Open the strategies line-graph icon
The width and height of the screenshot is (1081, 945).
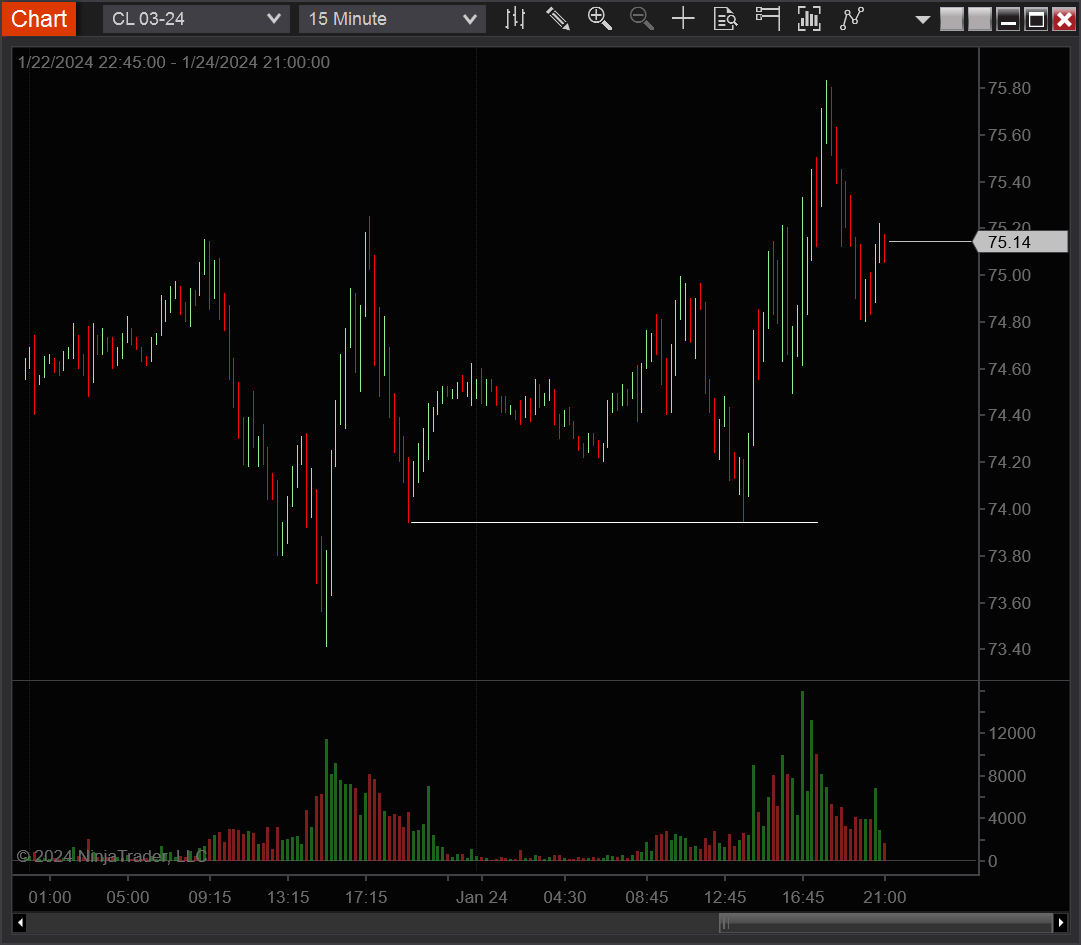pyautogui.click(x=852, y=19)
